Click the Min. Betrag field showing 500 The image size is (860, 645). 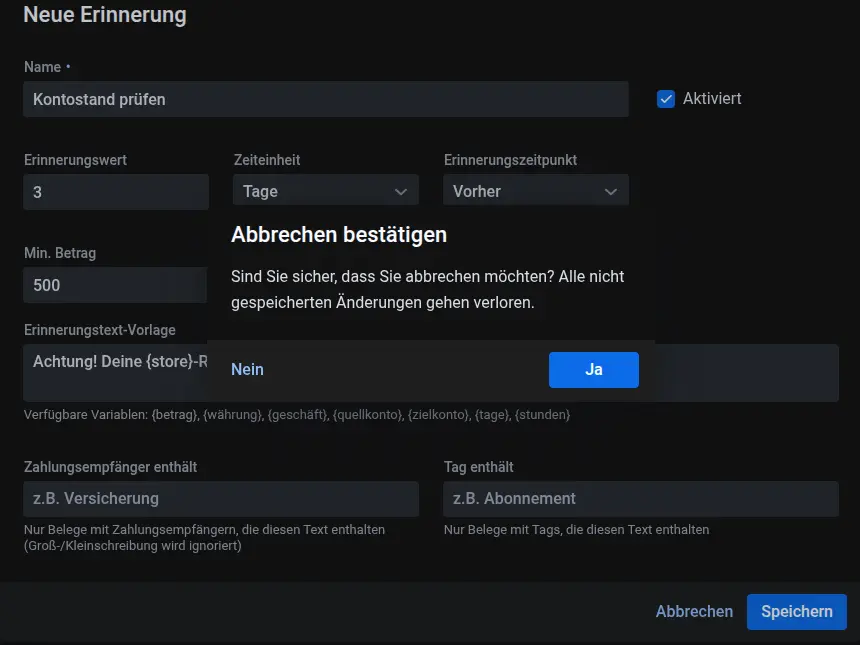[115, 285]
